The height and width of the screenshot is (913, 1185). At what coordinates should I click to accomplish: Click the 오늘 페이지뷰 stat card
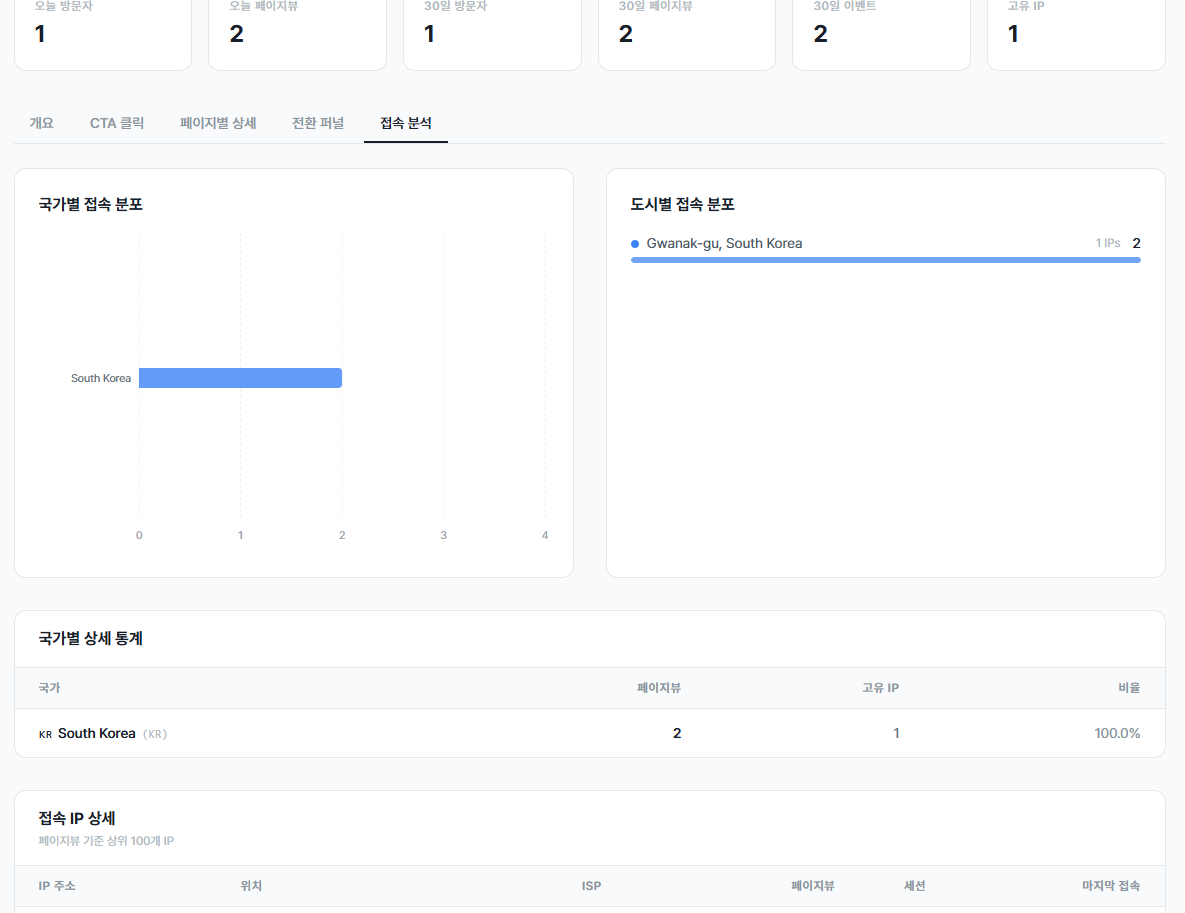(297, 35)
